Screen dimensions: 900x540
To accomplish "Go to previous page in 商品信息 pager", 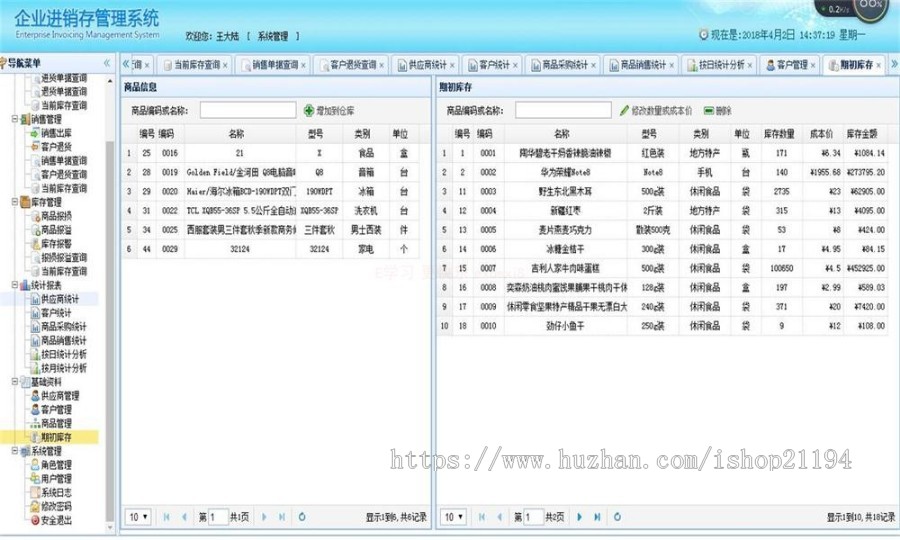I will tap(184, 517).
